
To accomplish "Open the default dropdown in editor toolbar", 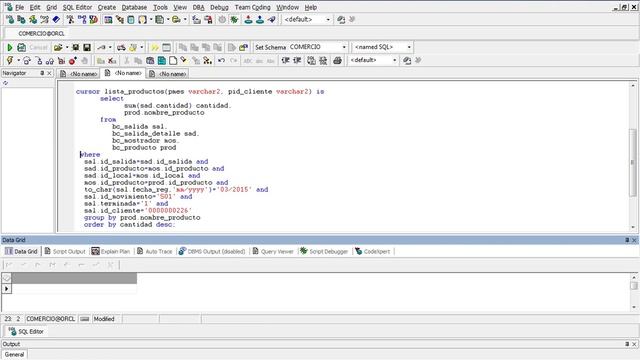I will 394,60.
